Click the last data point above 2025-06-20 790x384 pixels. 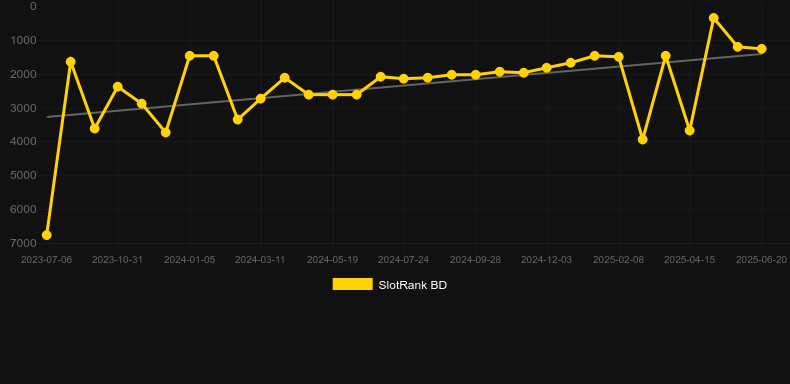pos(762,49)
